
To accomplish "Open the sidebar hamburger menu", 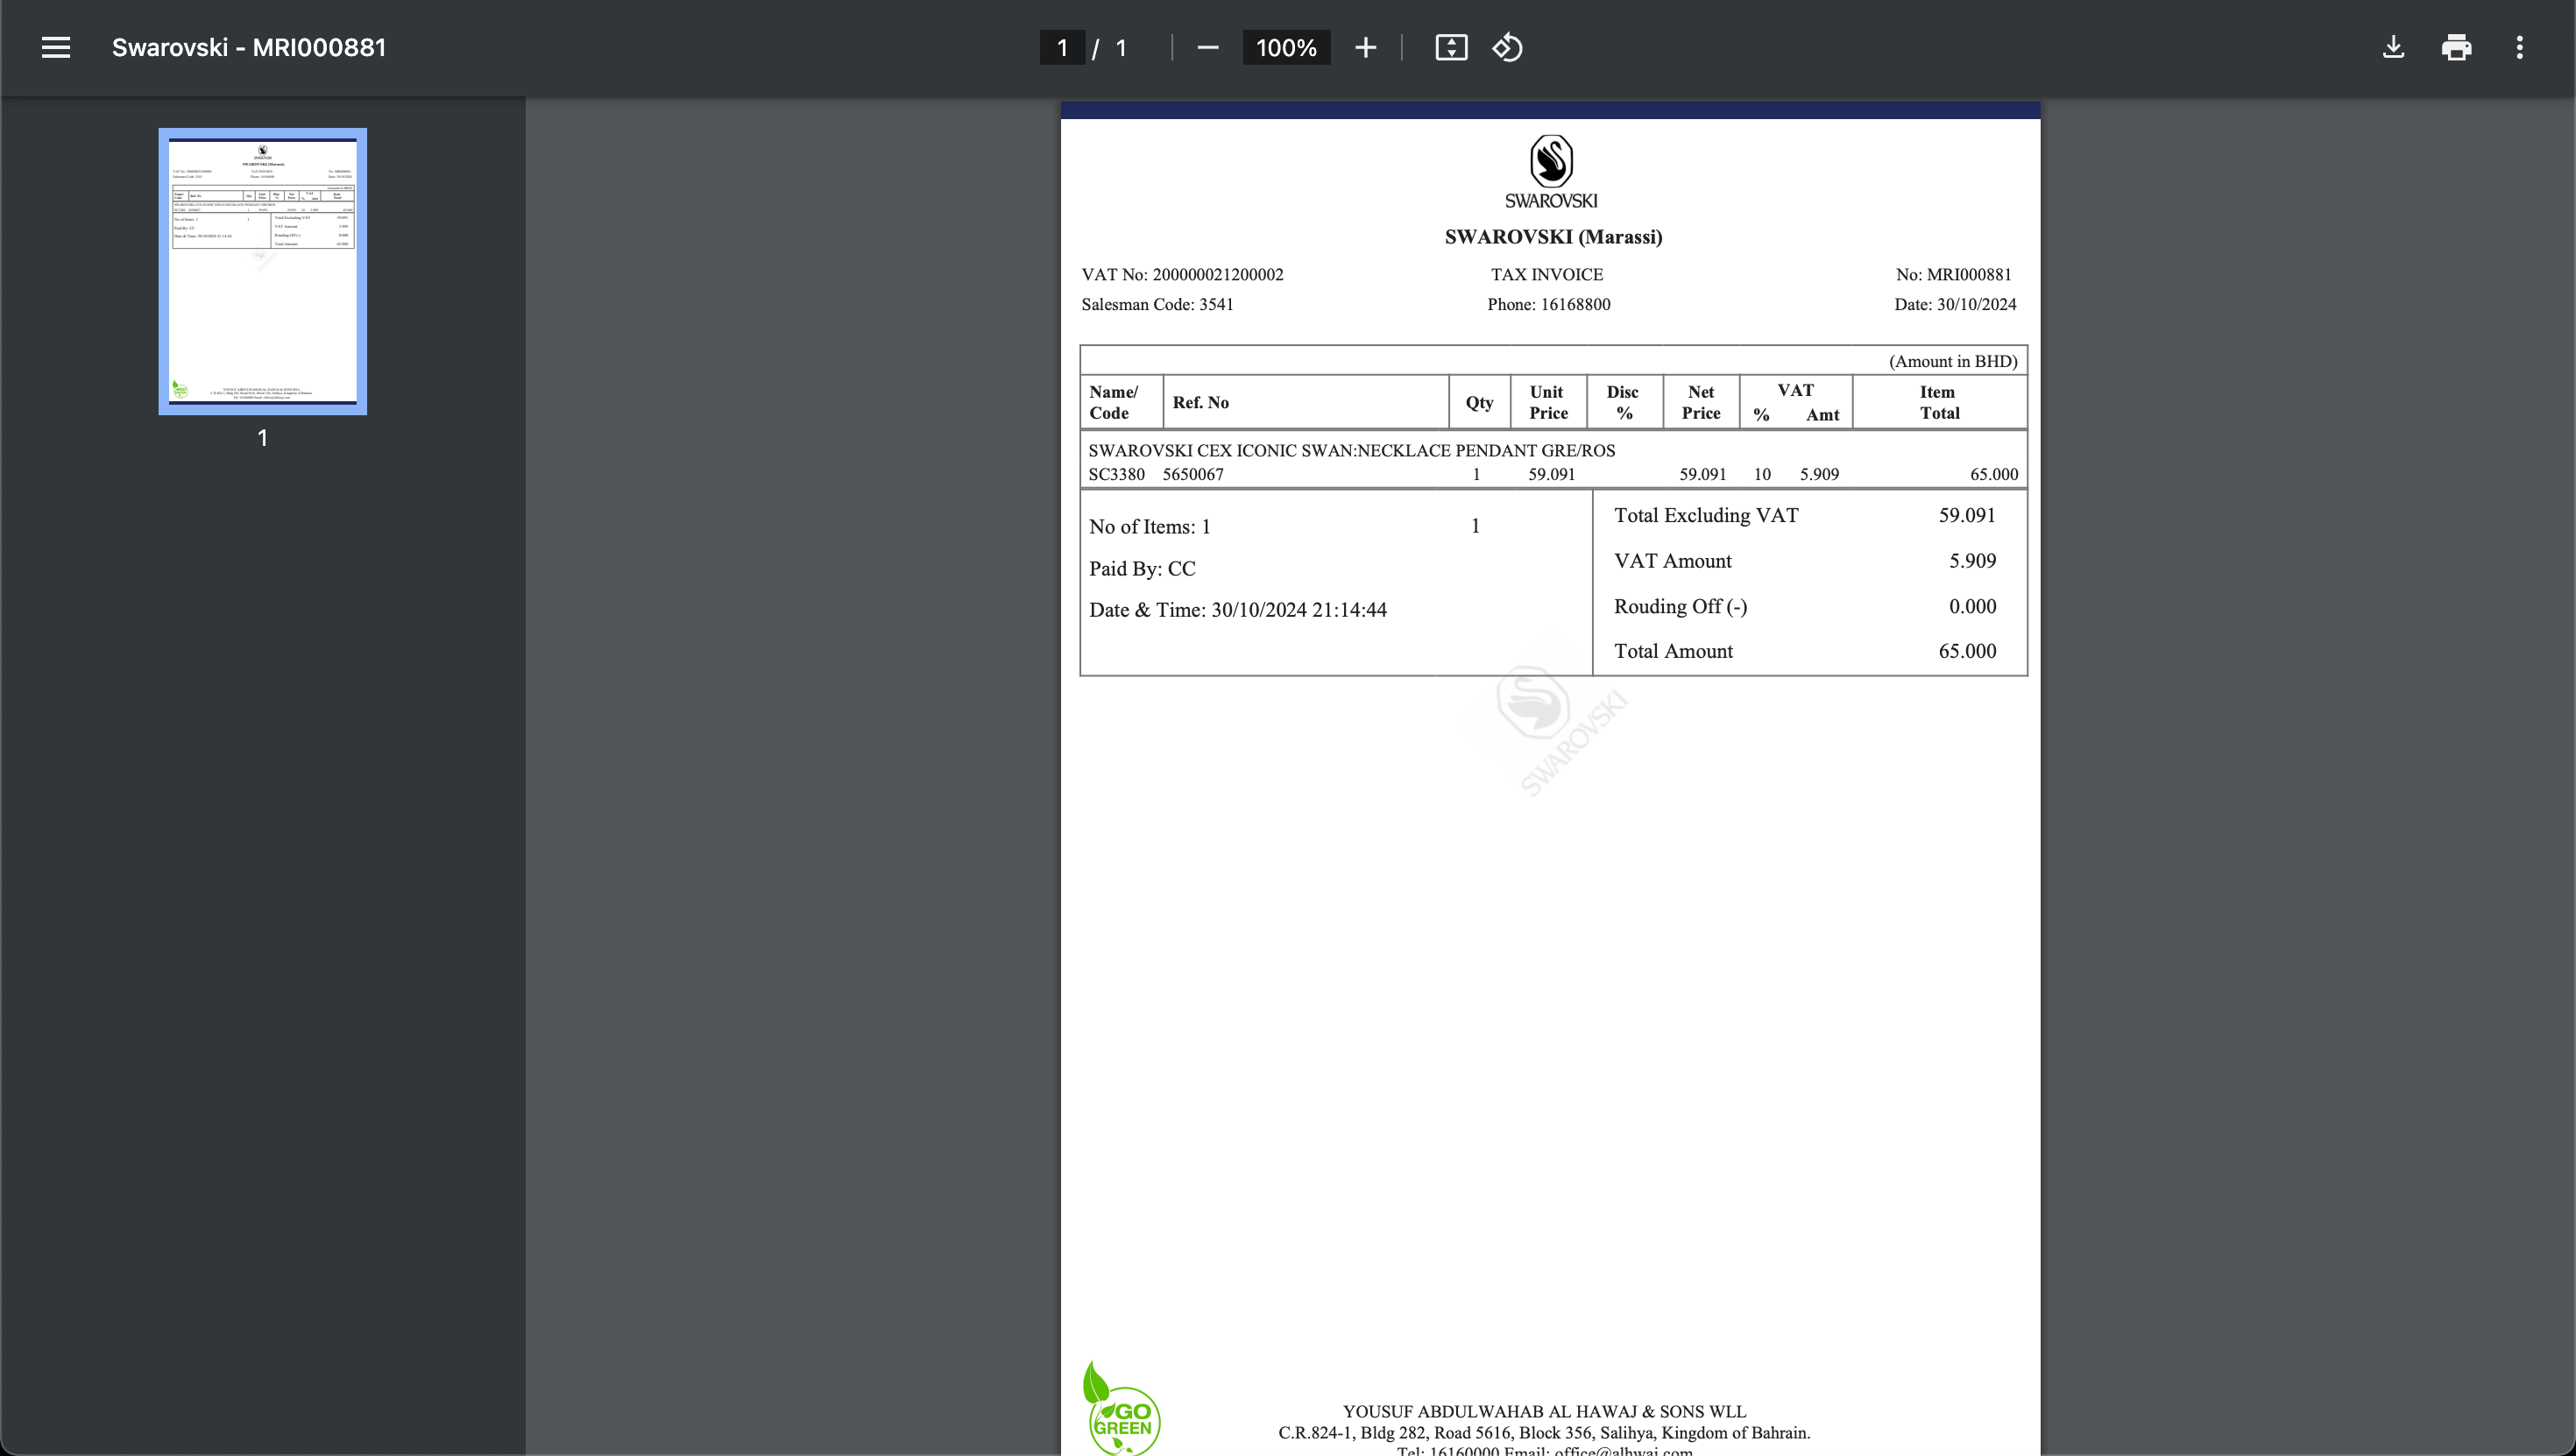I will pyautogui.click(x=56, y=47).
